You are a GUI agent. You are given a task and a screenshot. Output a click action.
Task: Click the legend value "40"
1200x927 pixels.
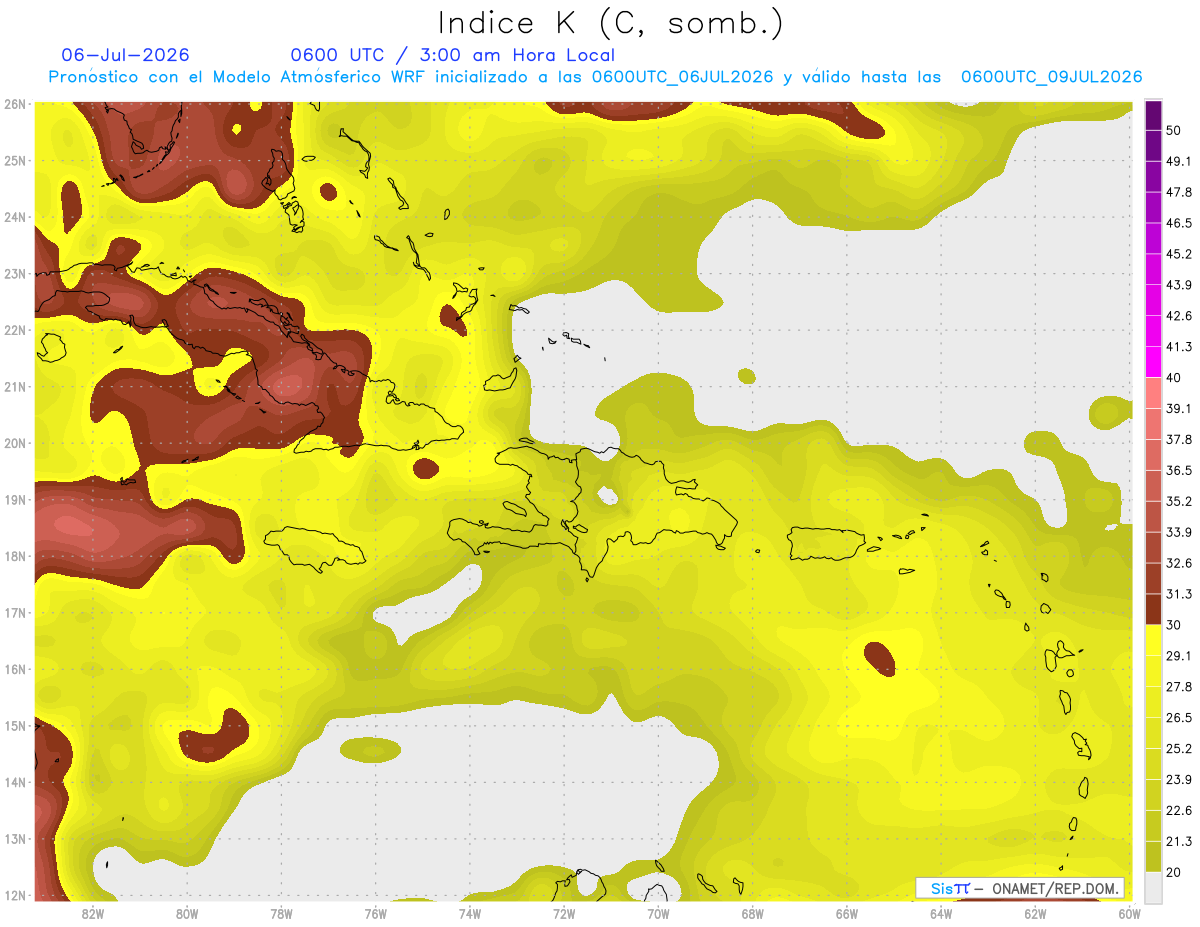1176,378
